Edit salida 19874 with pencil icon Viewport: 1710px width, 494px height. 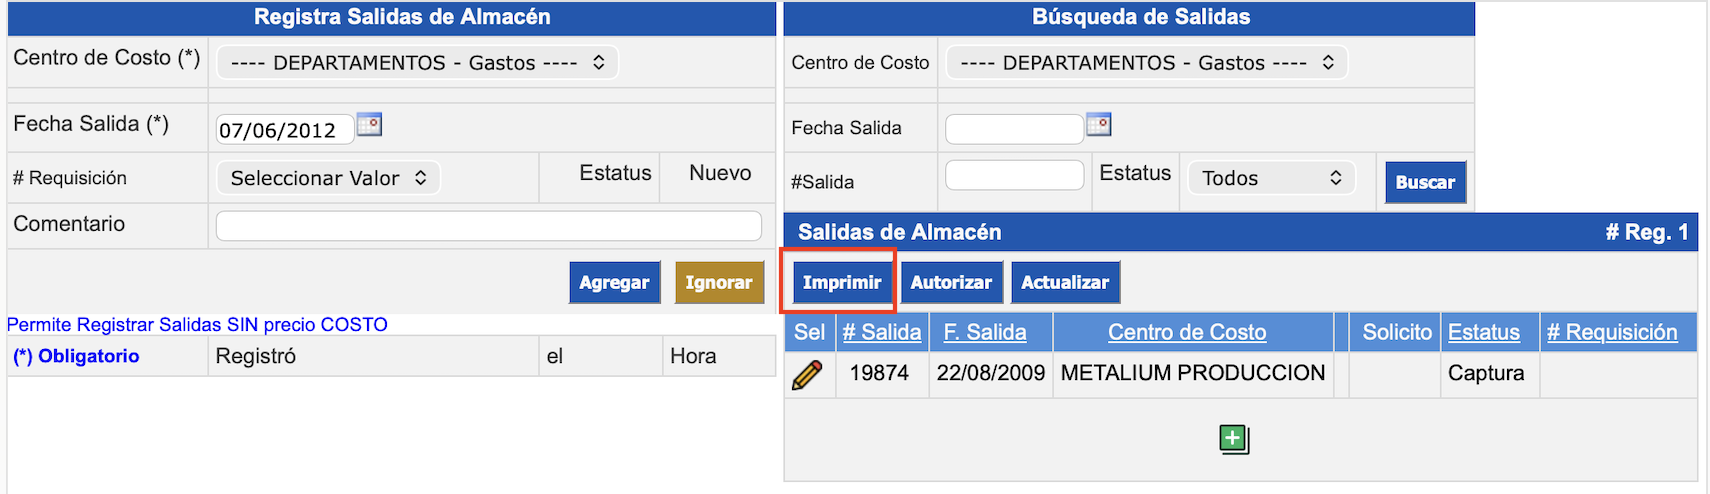(807, 374)
